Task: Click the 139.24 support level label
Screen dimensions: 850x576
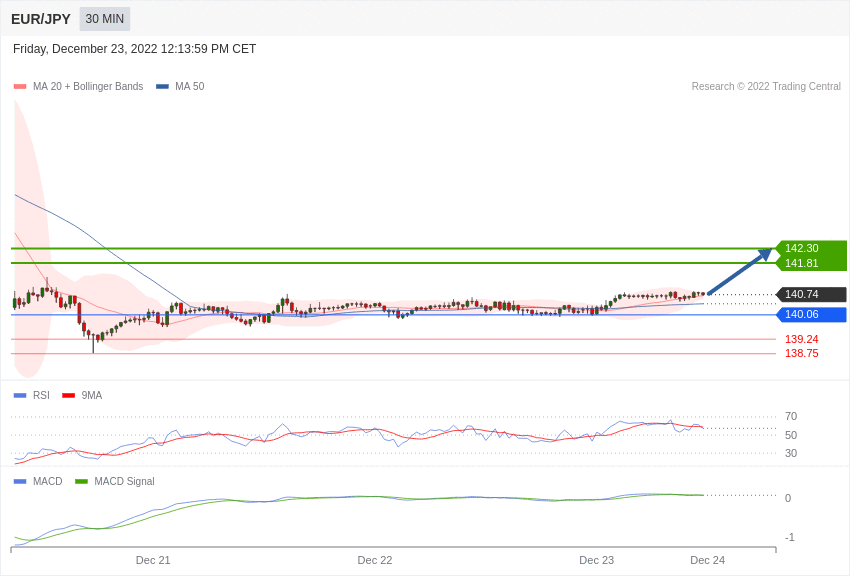Action: tap(802, 339)
